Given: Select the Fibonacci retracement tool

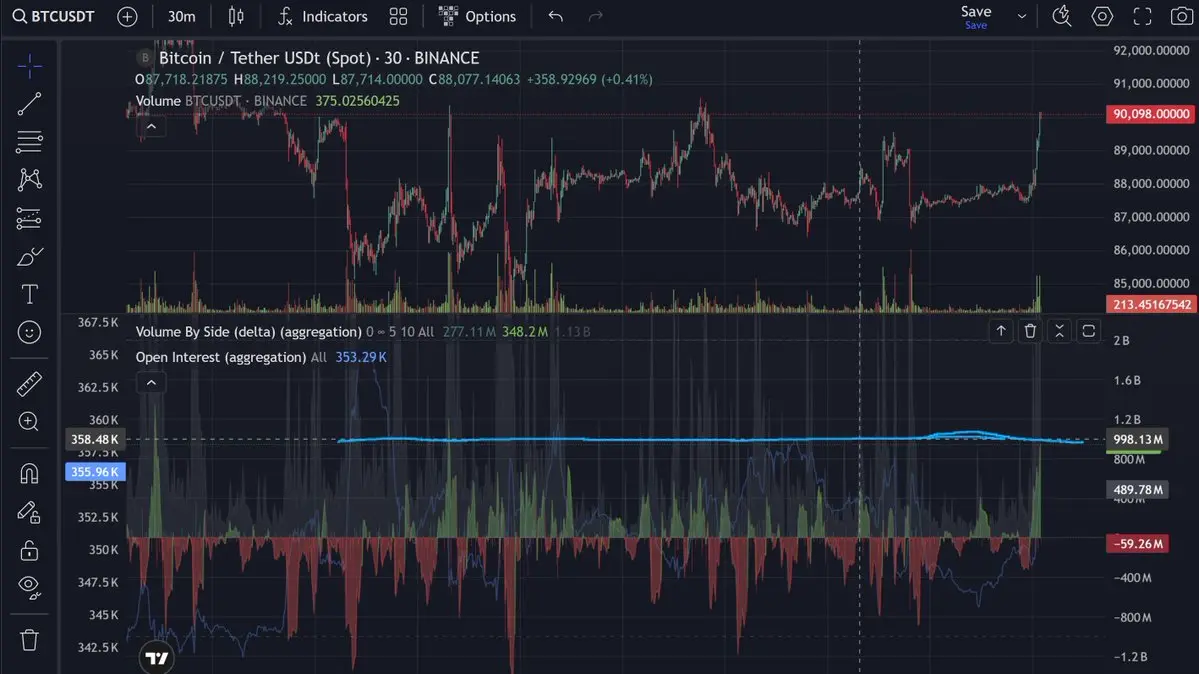Looking at the screenshot, I should click(29, 142).
